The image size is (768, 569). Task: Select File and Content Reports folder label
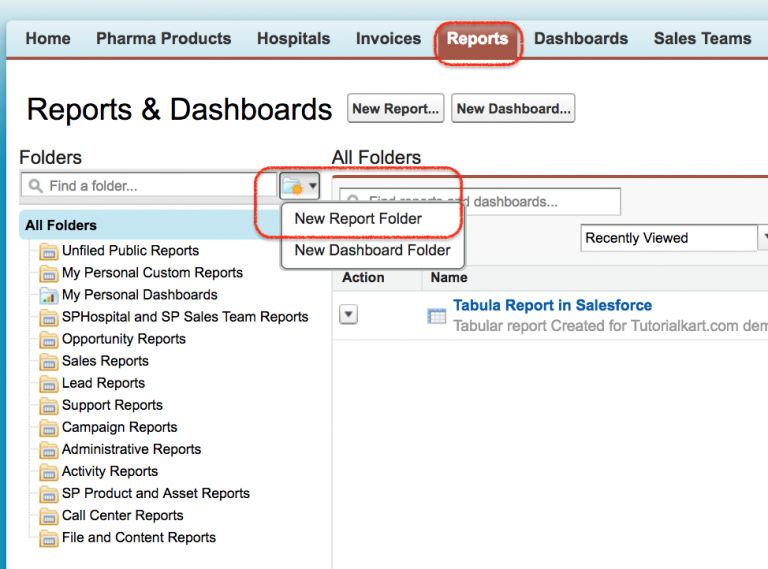tap(139, 537)
